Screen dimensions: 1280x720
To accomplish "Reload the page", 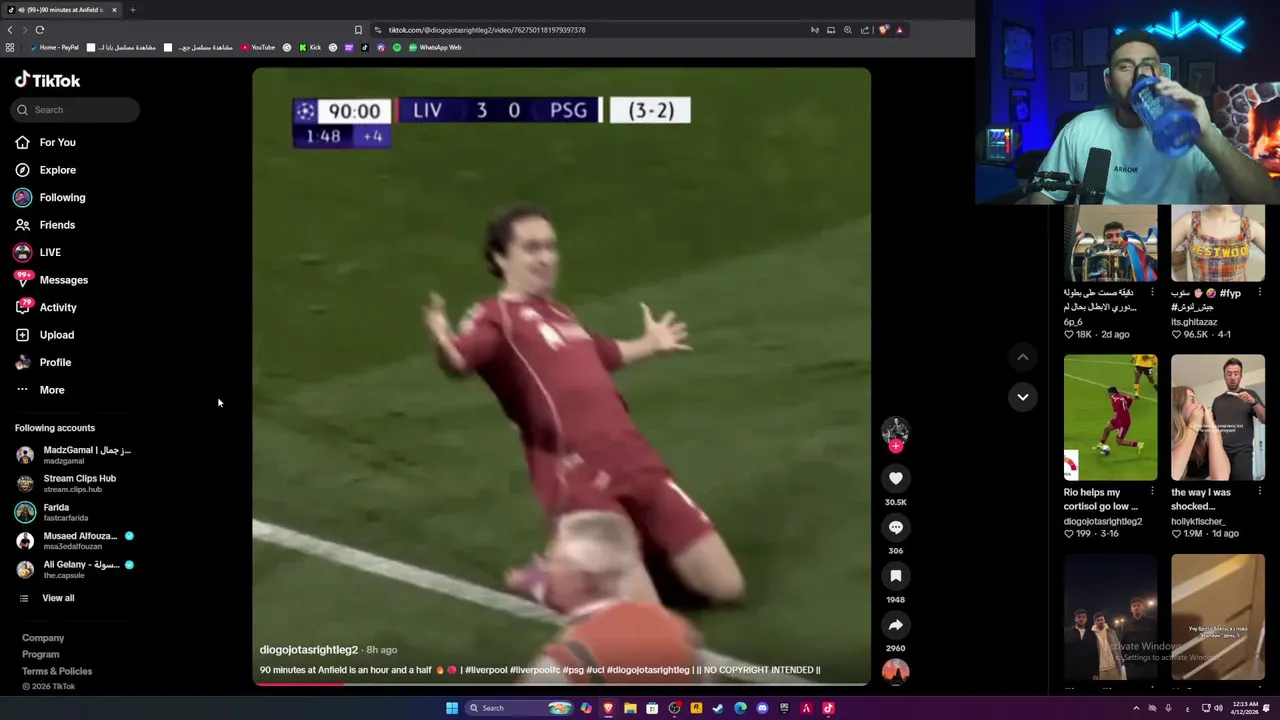I will coord(40,30).
